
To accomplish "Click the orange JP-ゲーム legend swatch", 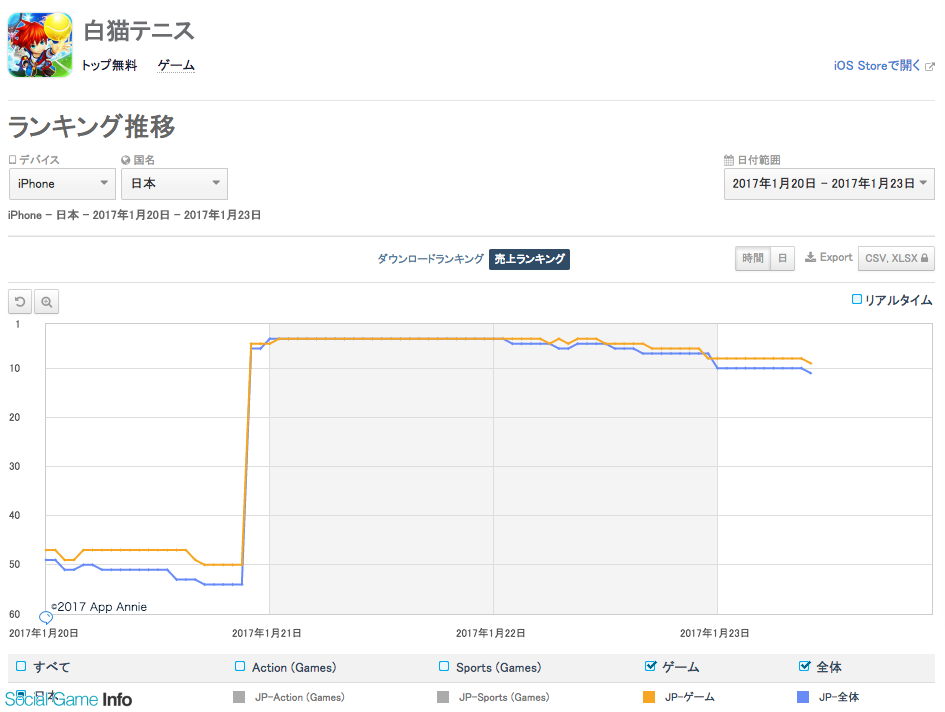I will click(649, 697).
